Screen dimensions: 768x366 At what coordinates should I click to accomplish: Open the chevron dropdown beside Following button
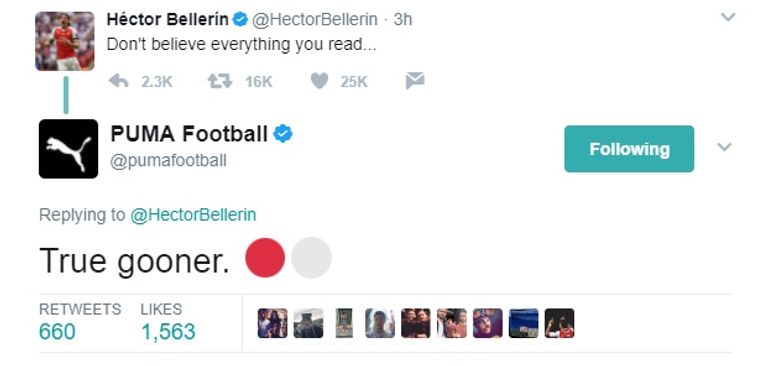tap(724, 147)
